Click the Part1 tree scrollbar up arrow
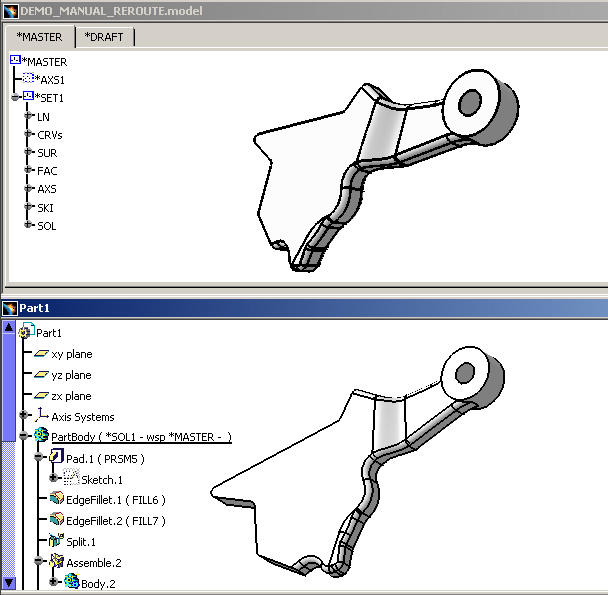This screenshot has height=595, width=608. click(x=9, y=327)
